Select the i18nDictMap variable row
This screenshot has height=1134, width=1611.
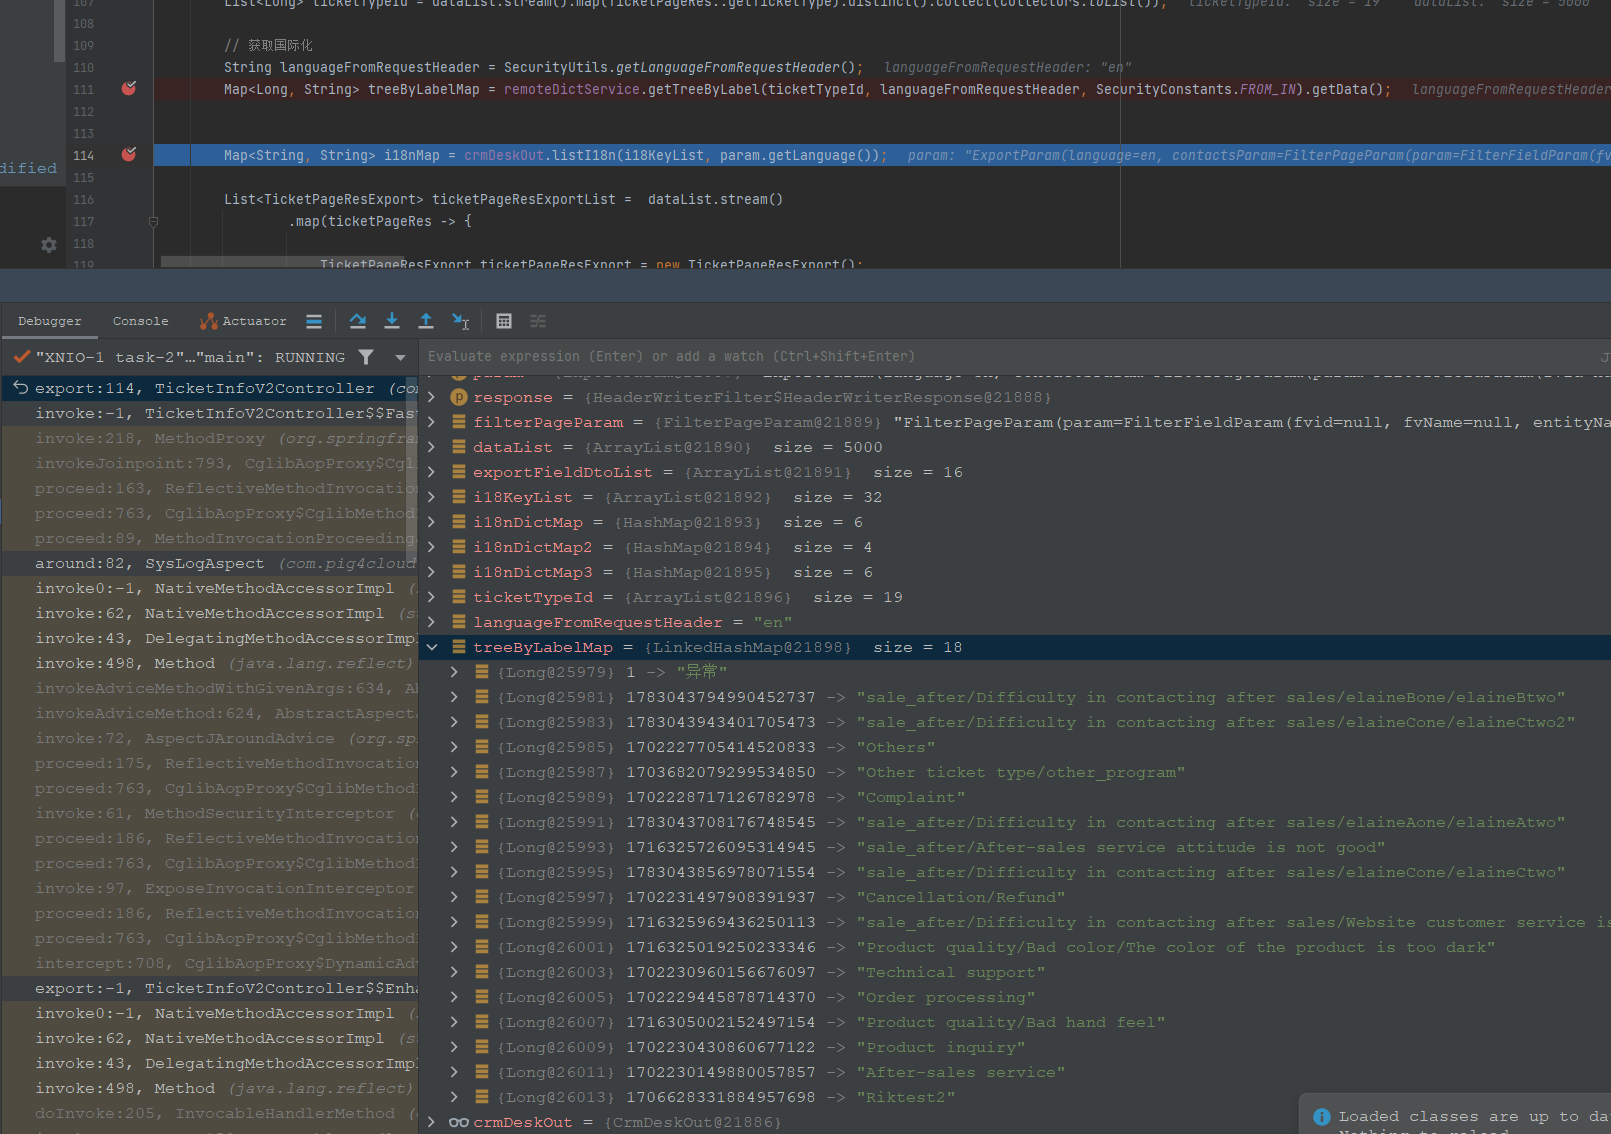click(x=1015, y=522)
